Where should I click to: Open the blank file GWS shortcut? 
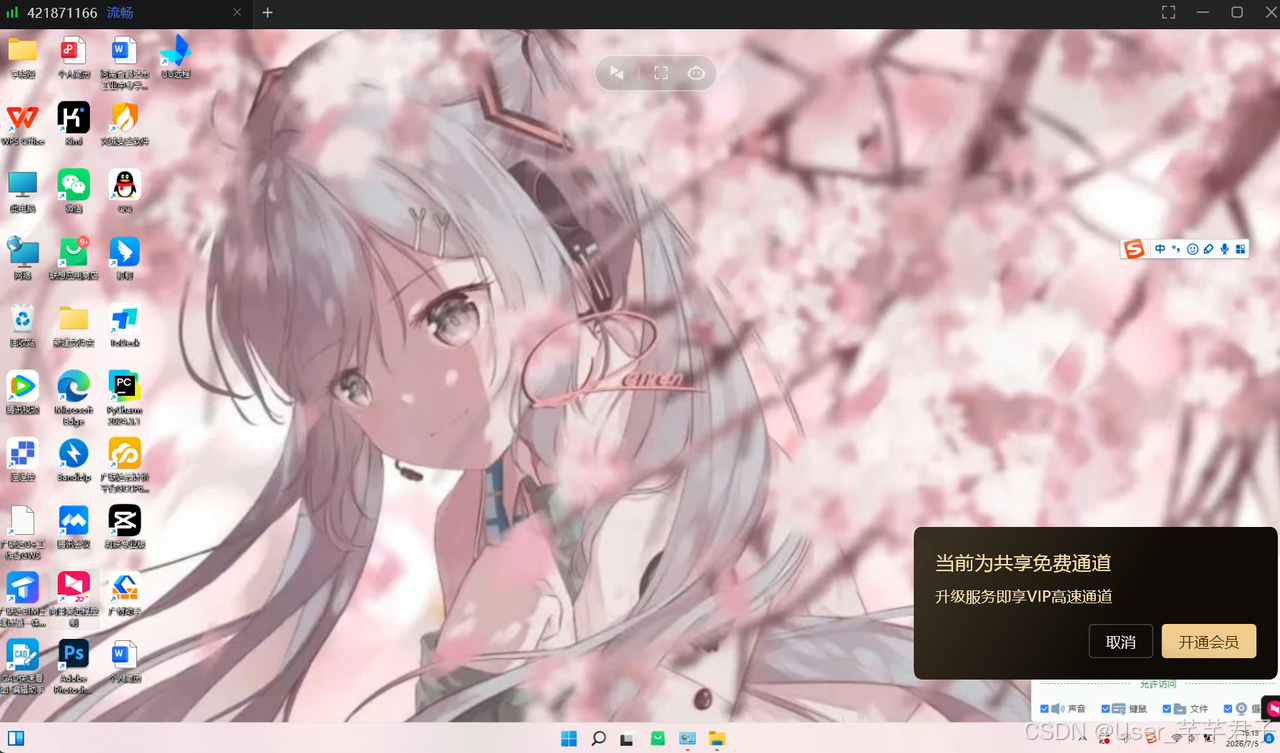pos(22,531)
